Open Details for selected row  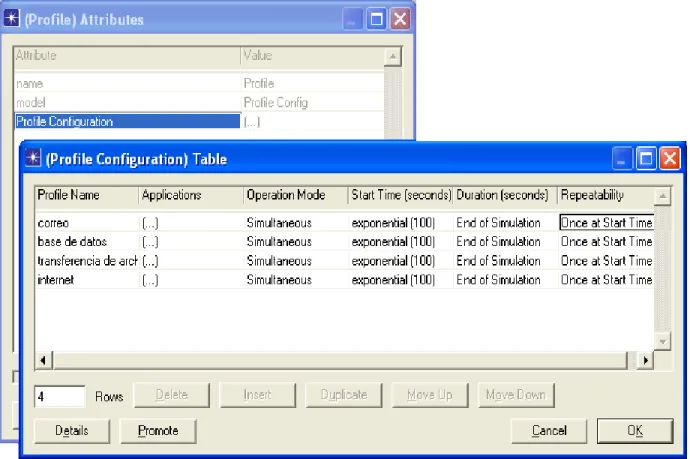pyautogui.click(x=72, y=430)
